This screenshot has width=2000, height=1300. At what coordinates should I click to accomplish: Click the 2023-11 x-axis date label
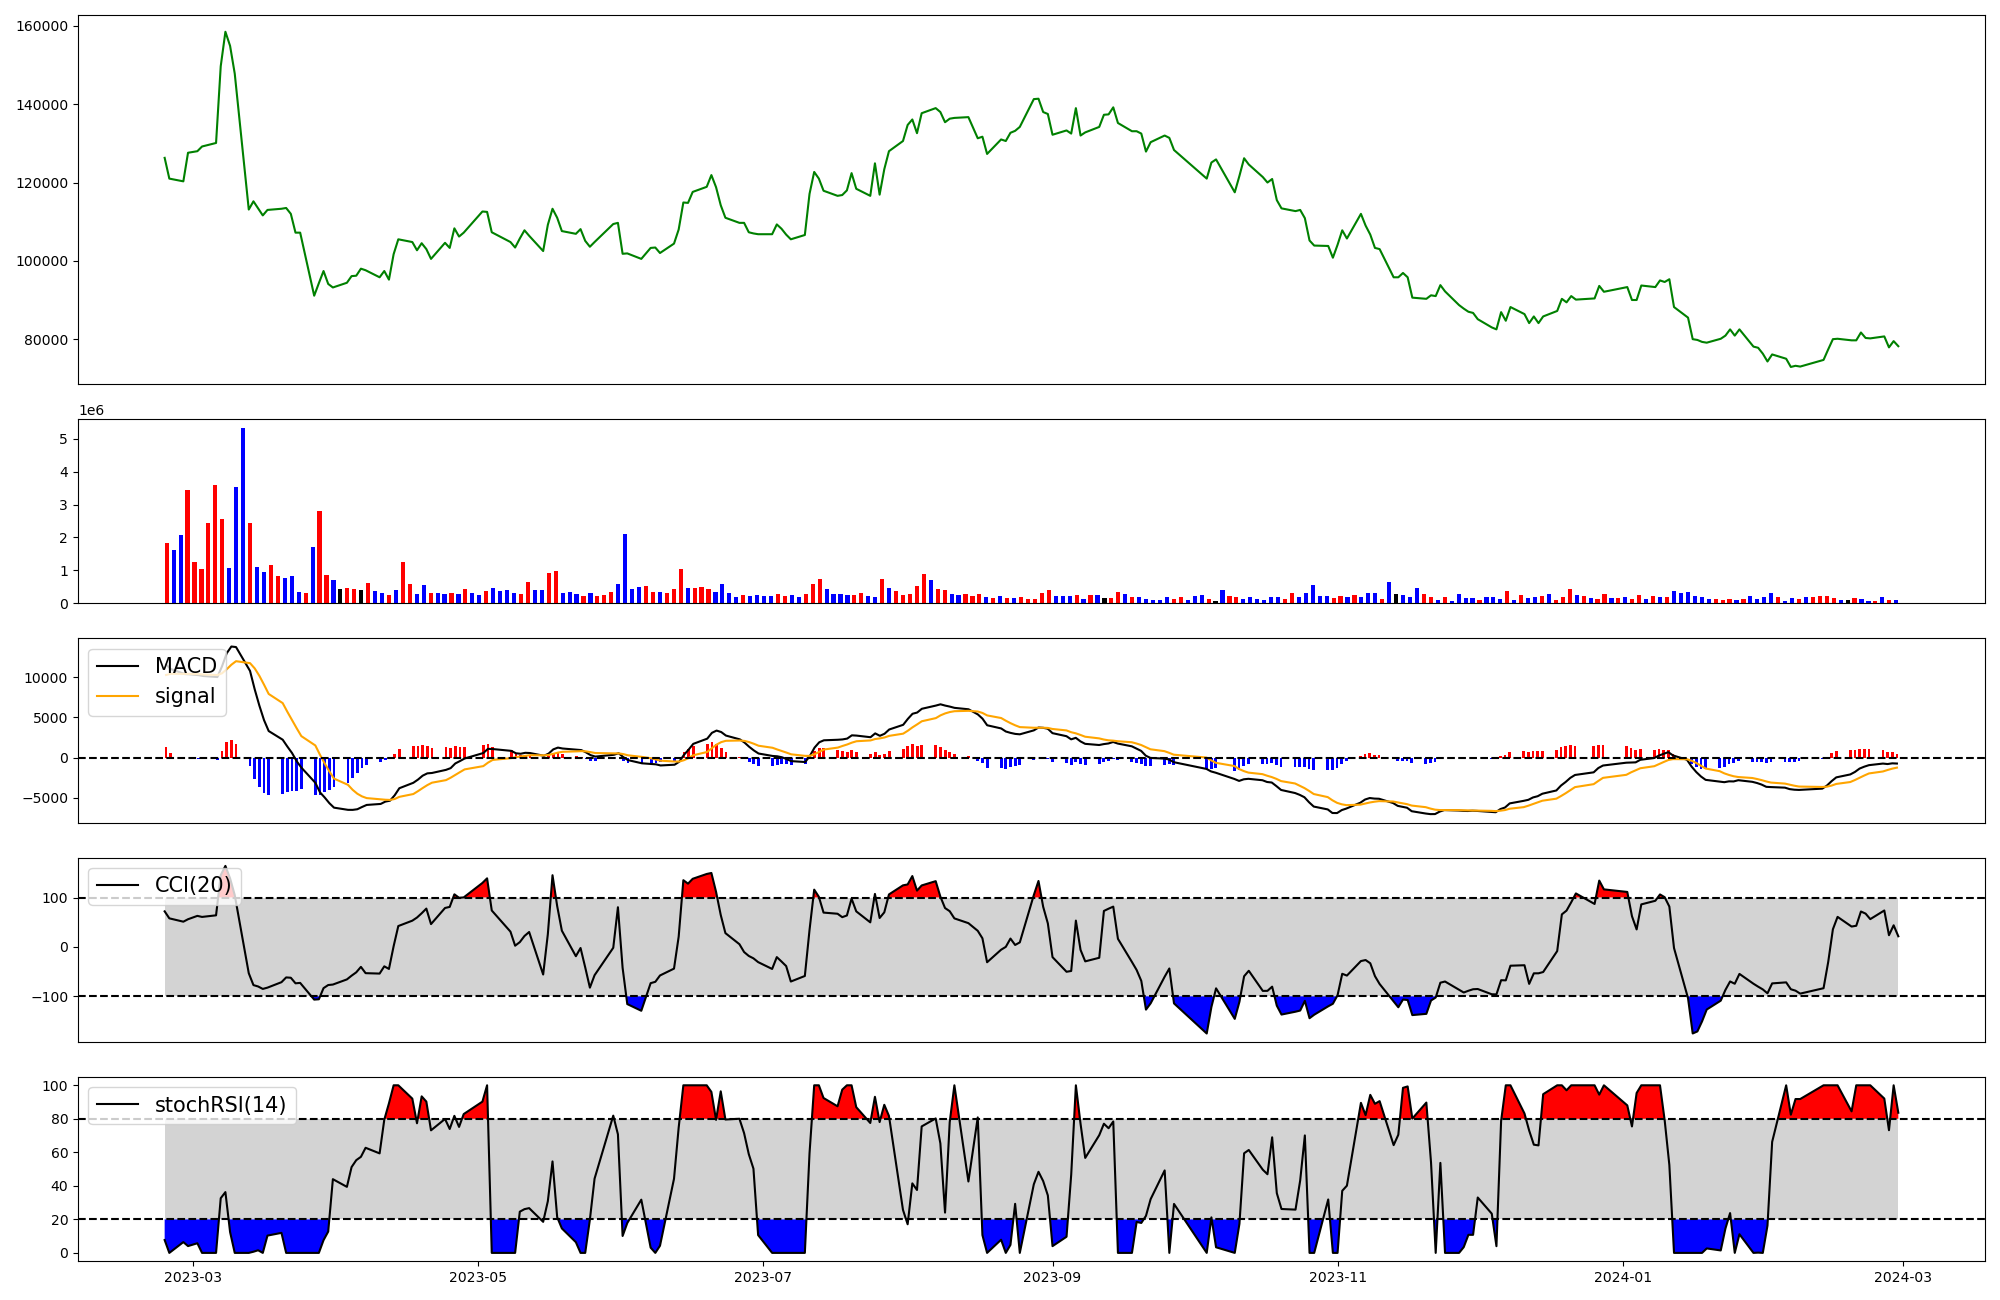click(x=1338, y=1277)
